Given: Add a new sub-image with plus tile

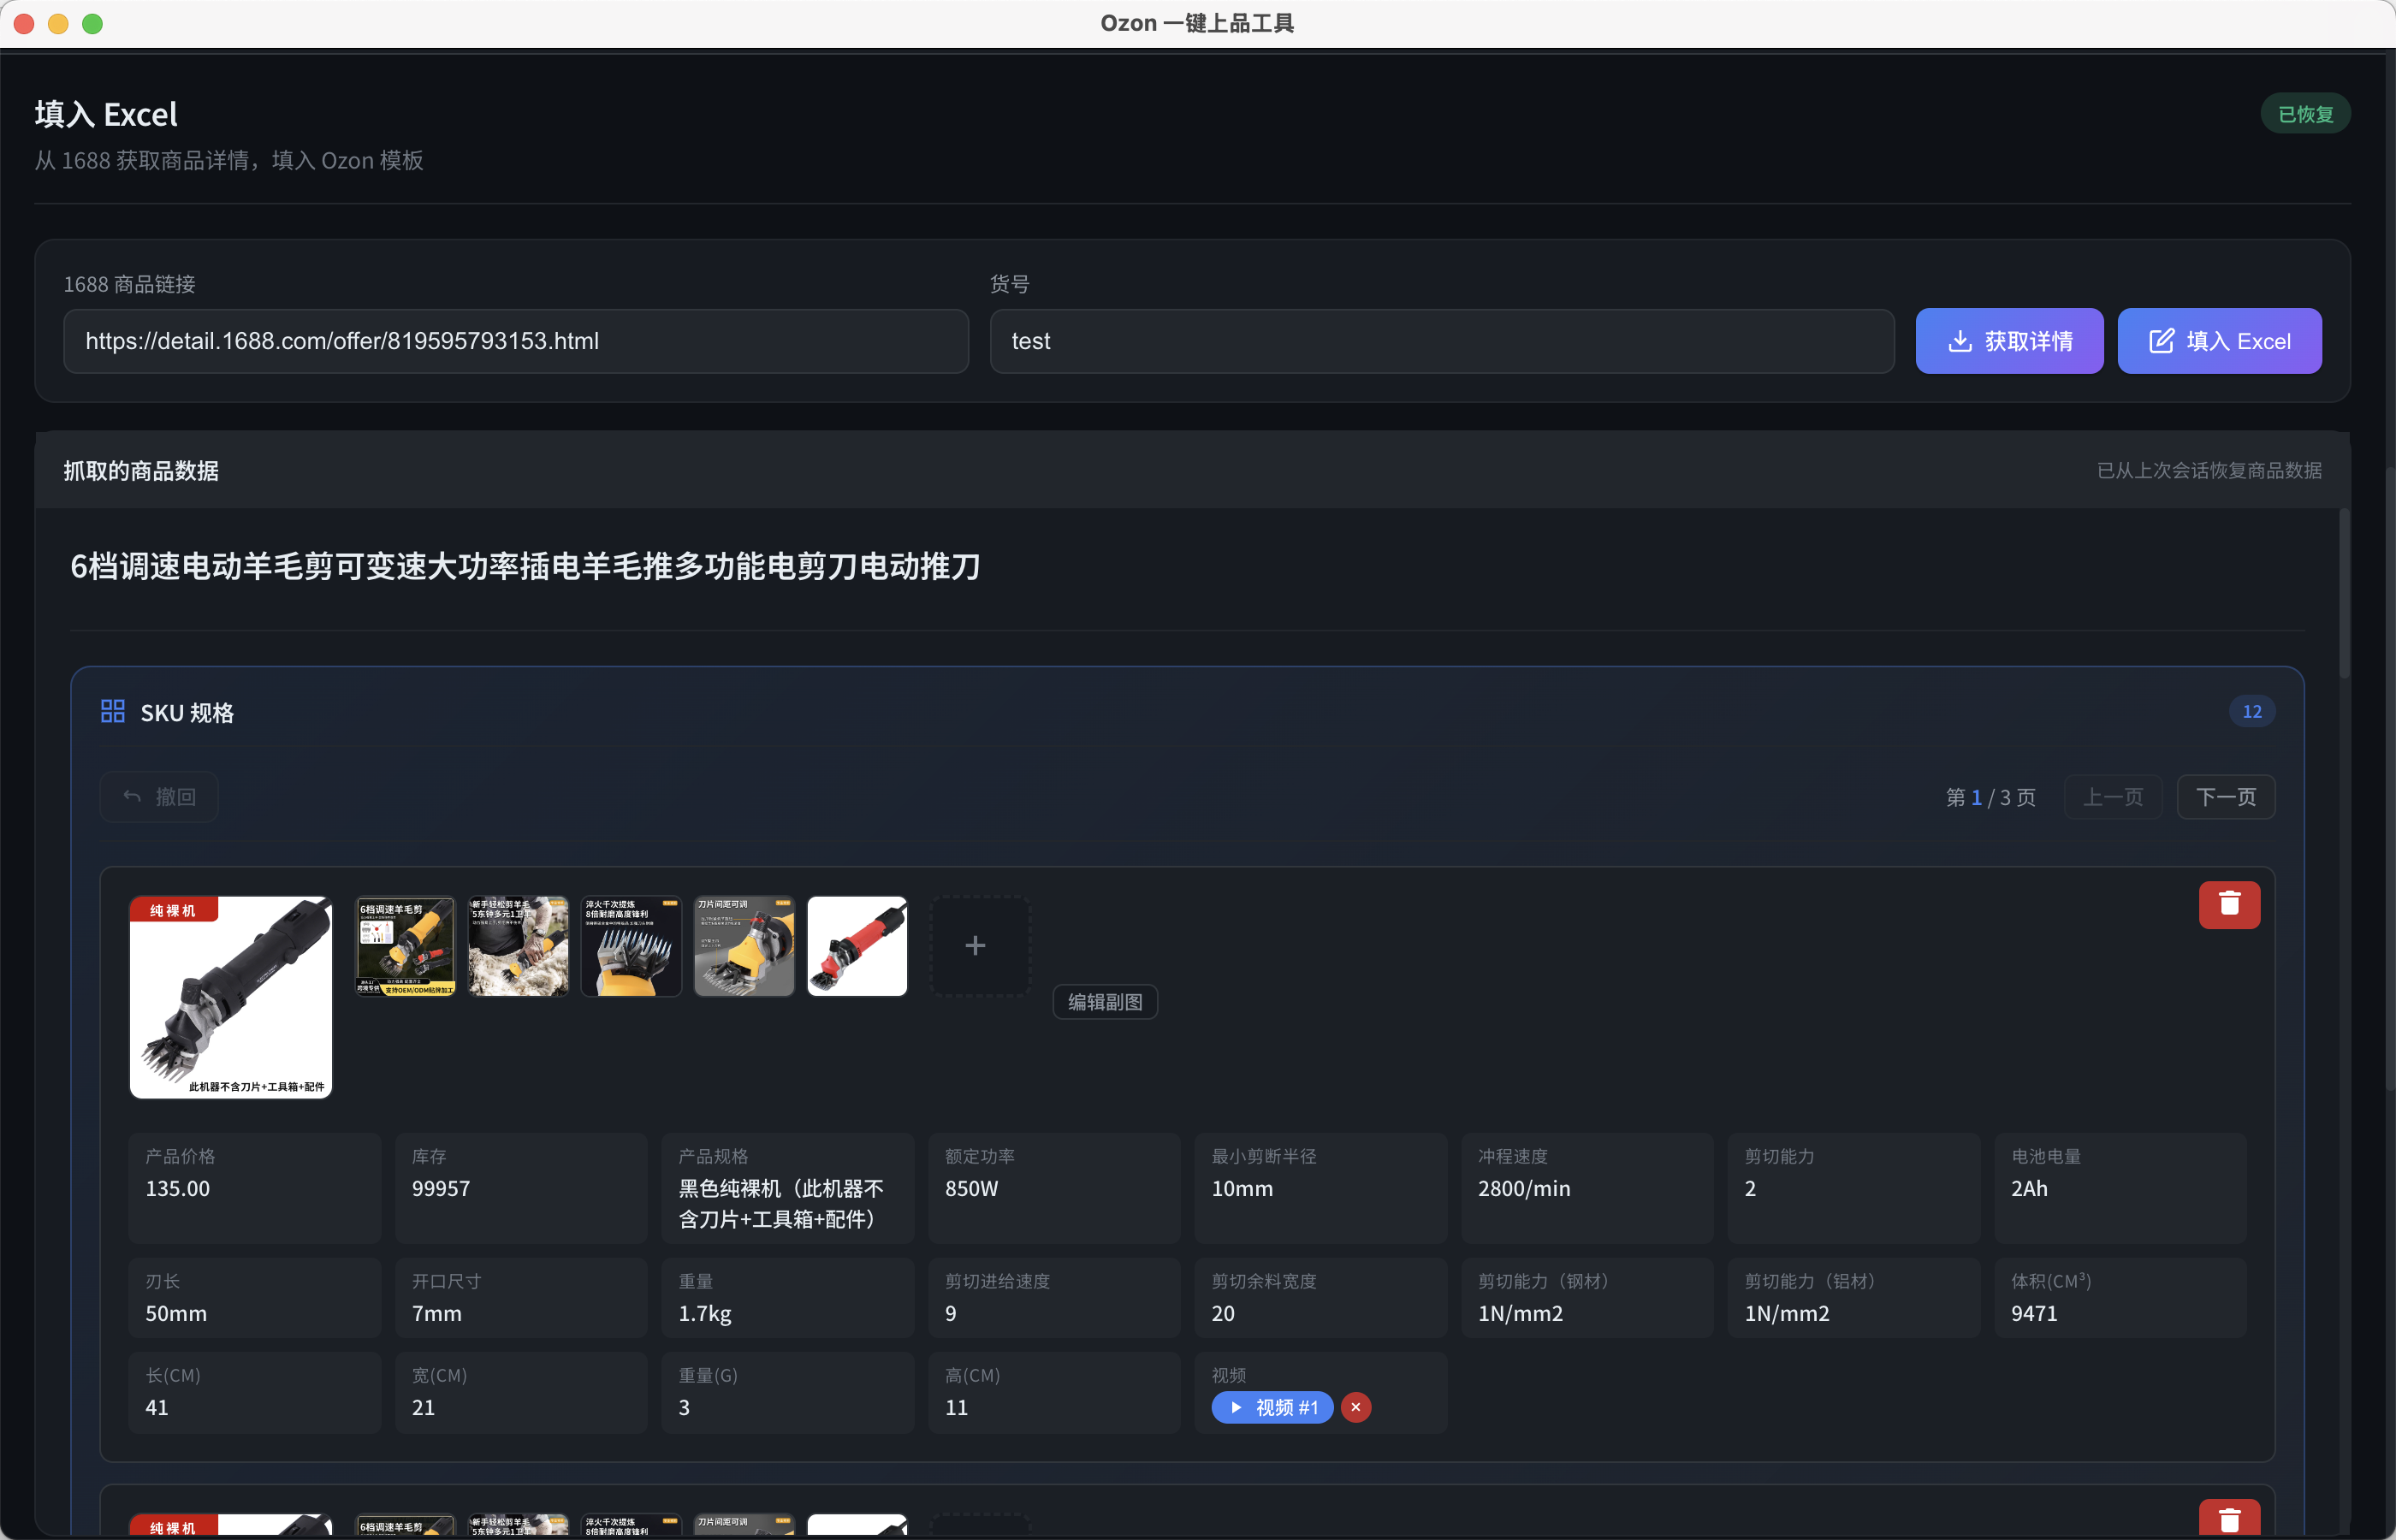Looking at the screenshot, I should (980, 946).
